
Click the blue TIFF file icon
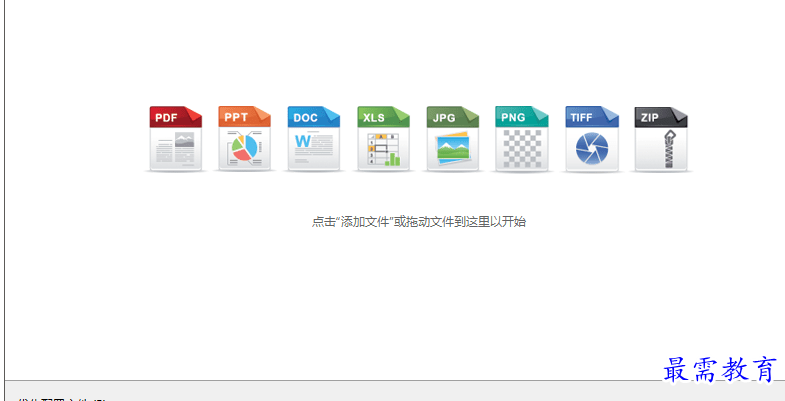592,138
